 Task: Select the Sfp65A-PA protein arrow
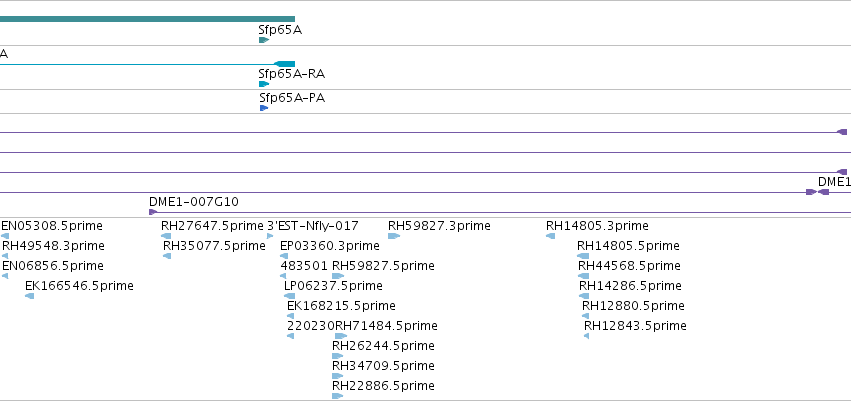264,108
